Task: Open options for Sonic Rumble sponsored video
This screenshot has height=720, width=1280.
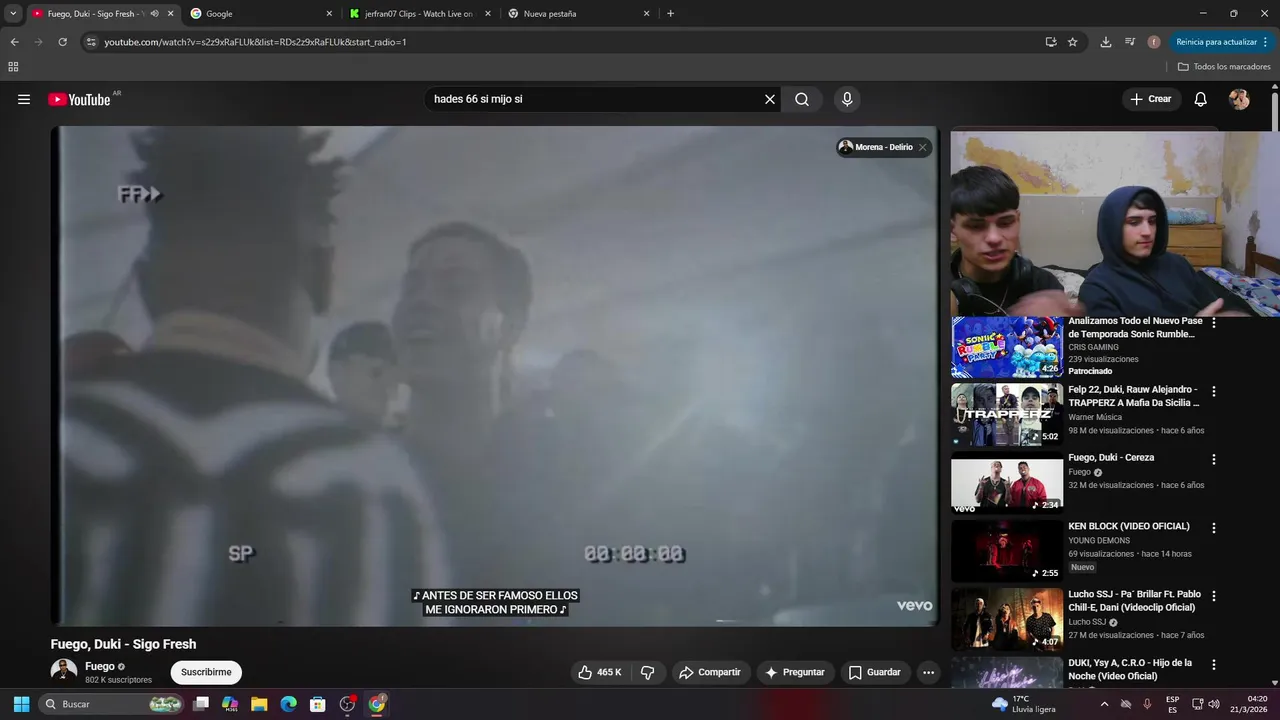Action: coord(1214,323)
